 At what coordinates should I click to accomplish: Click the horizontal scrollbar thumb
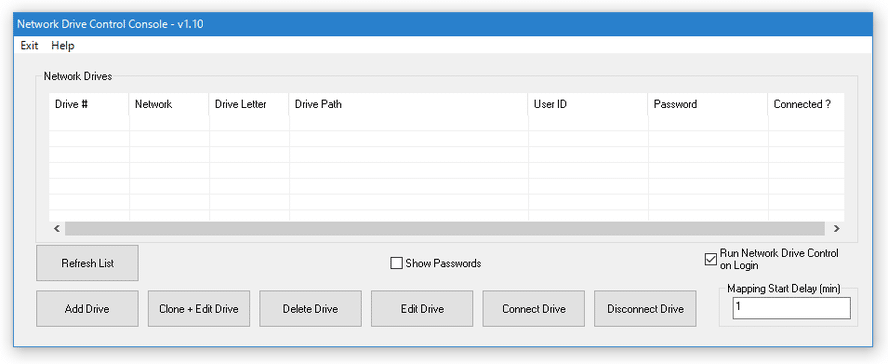445,229
